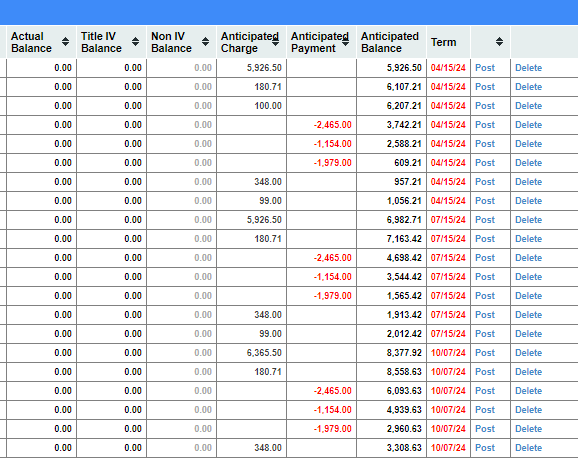The height and width of the screenshot is (458, 578).
Task: Delete the row with balance 3,308.63
Action: (x=529, y=448)
